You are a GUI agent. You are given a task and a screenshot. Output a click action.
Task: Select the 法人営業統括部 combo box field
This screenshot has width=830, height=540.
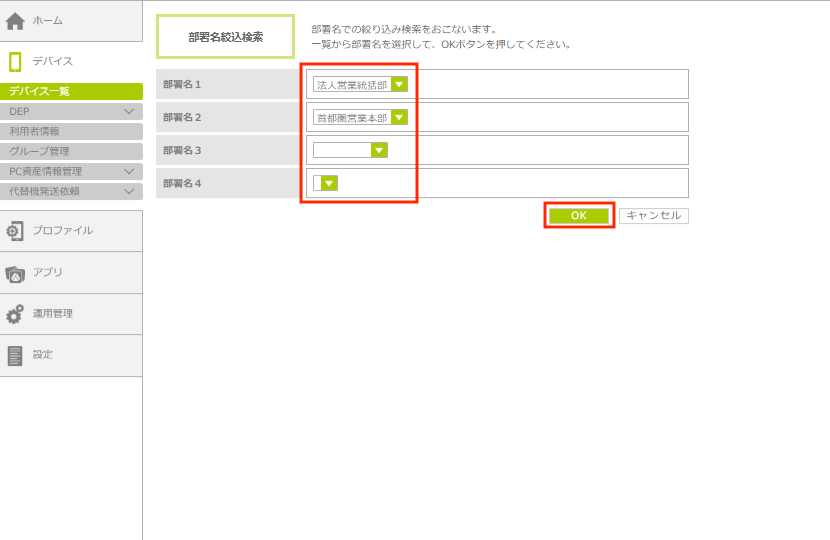(x=351, y=85)
